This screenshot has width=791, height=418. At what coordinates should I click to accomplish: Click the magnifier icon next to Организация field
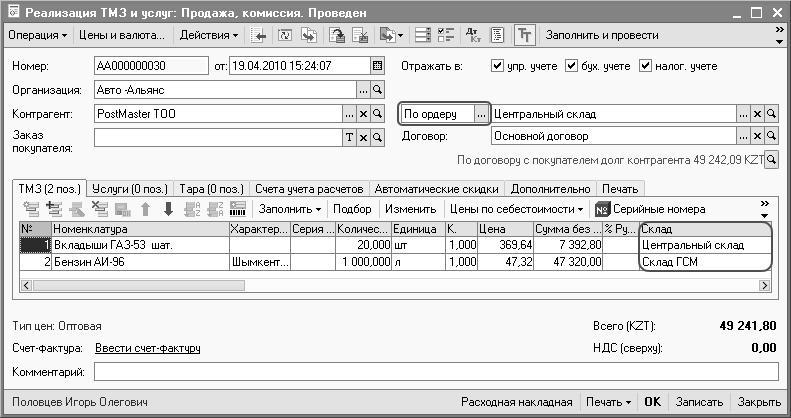click(x=377, y=90)
